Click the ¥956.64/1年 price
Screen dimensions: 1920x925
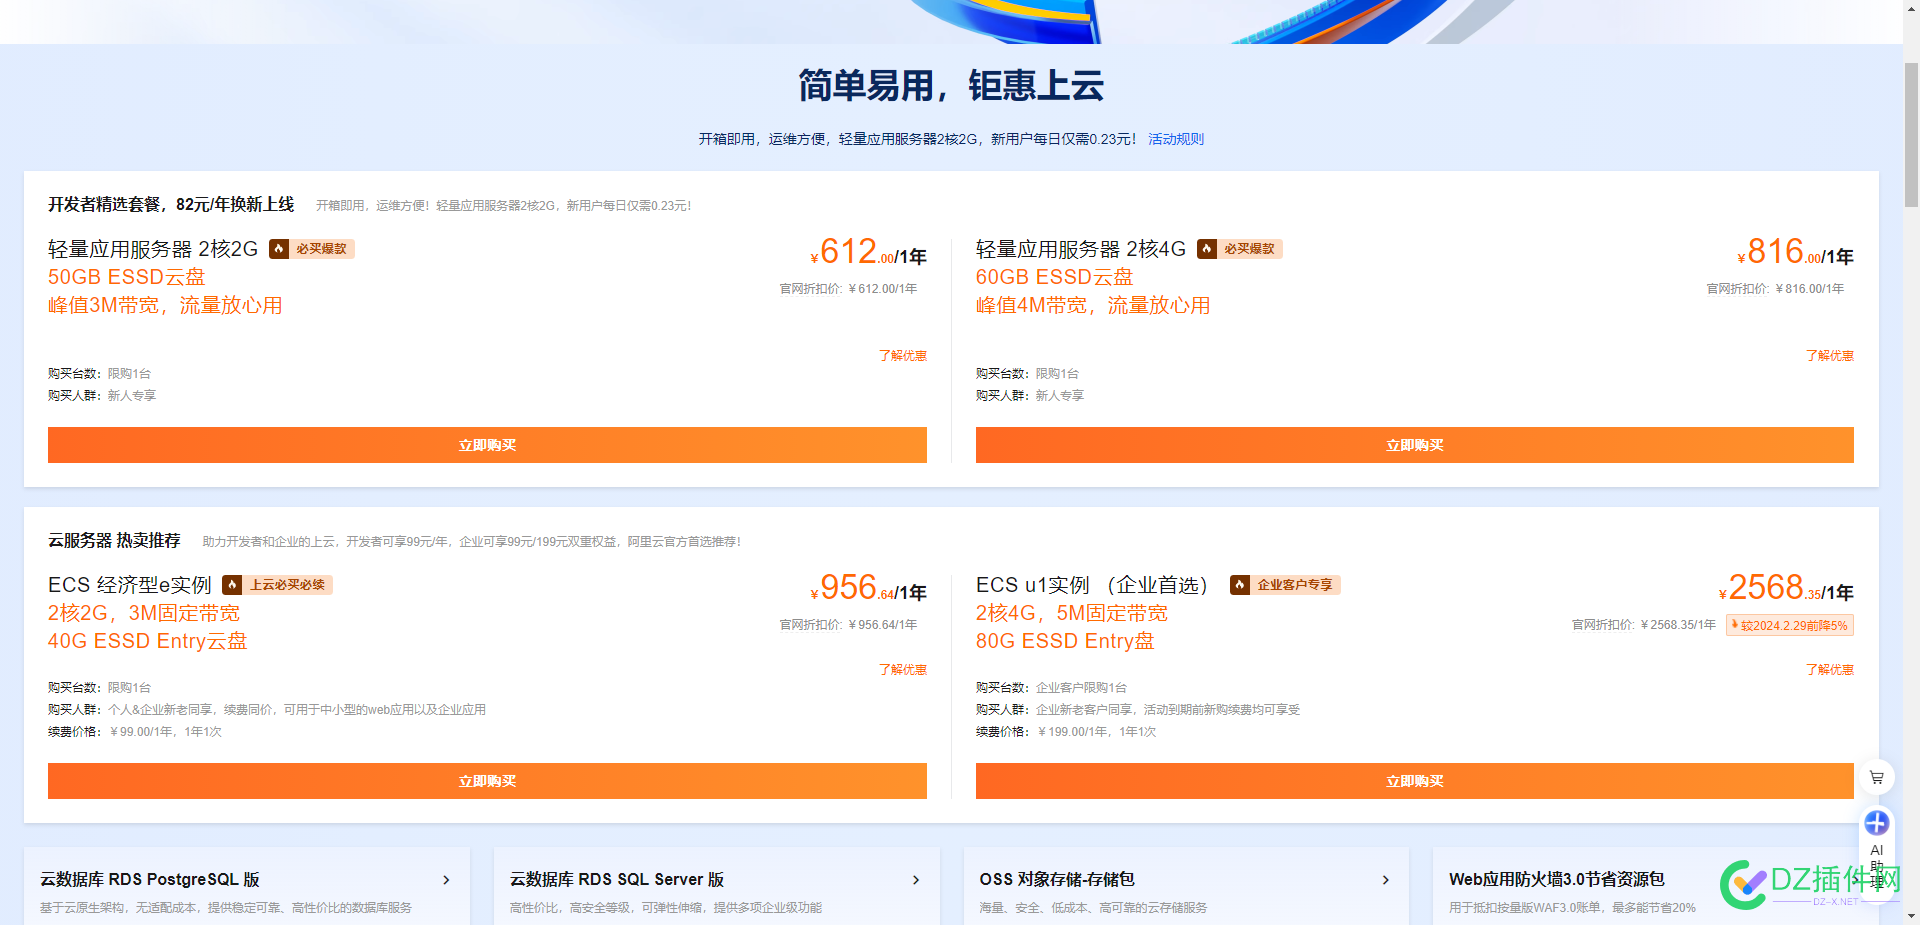868,588
